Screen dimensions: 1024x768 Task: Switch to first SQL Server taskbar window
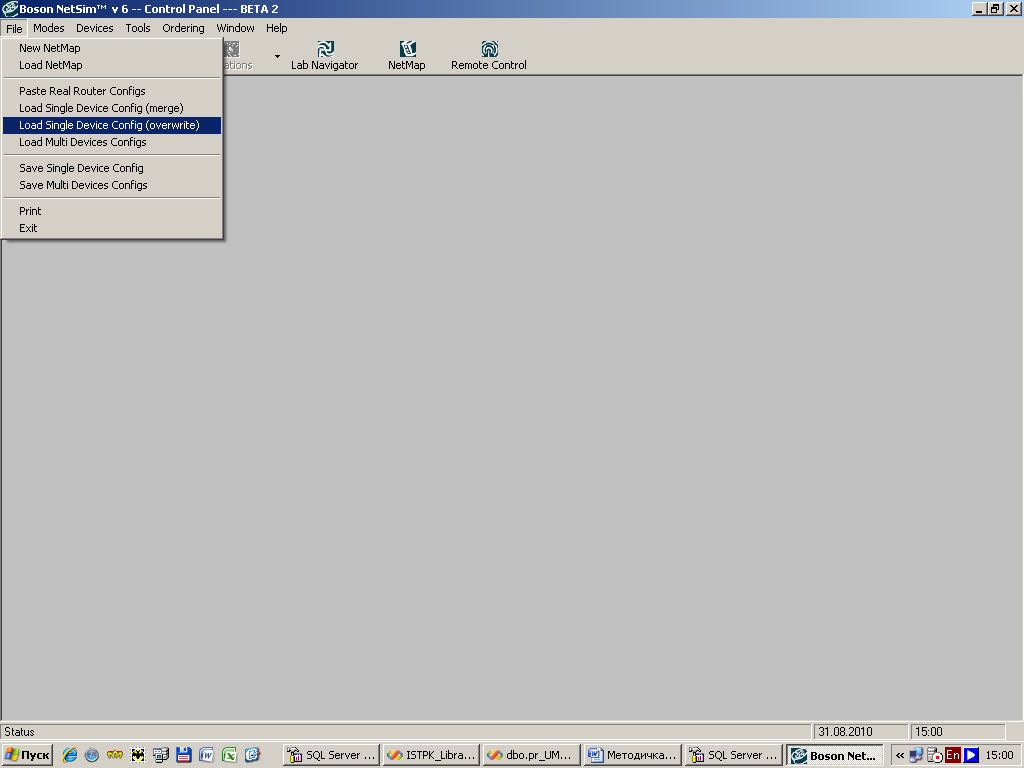pyautogui.click(x=332, y=755)
